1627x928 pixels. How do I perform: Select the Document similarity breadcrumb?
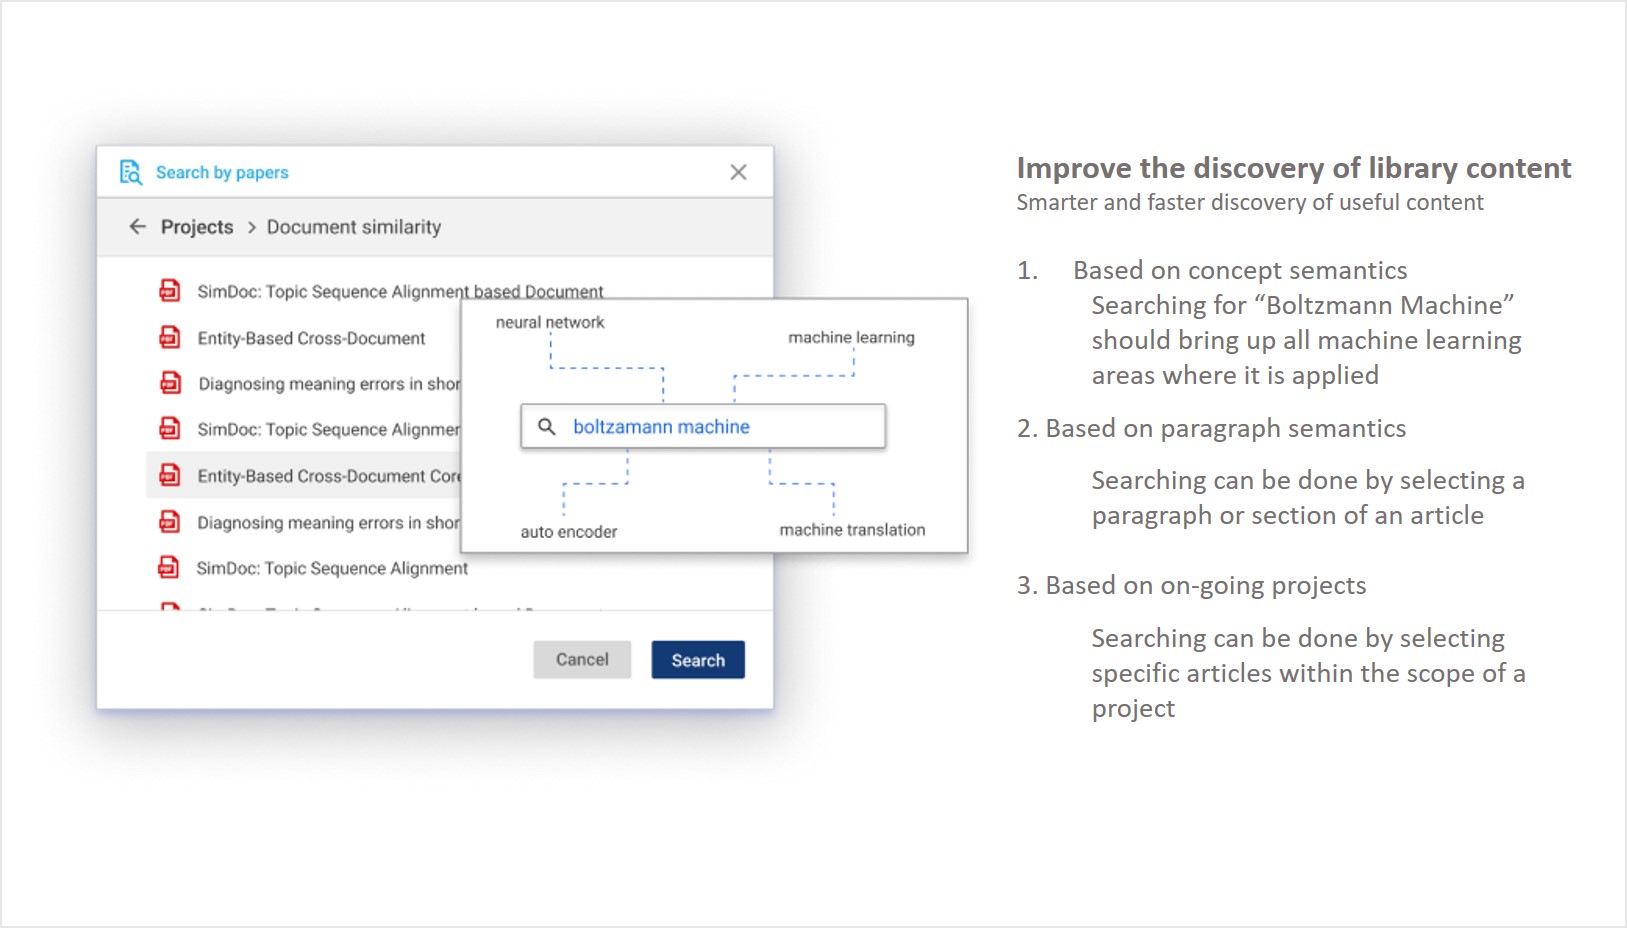[353, 227]
